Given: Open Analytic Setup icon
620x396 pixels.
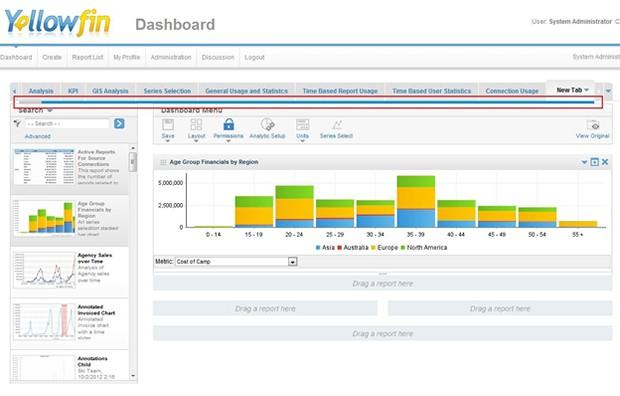Looking at the screenshot, I should [268, 125].
